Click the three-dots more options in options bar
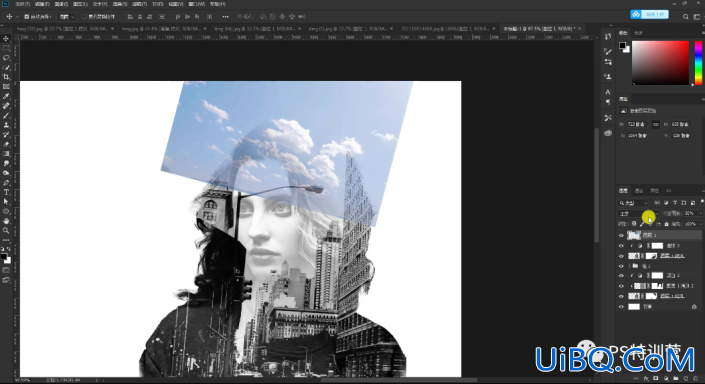This screenshot has height=384, width=705. [226, 17]
